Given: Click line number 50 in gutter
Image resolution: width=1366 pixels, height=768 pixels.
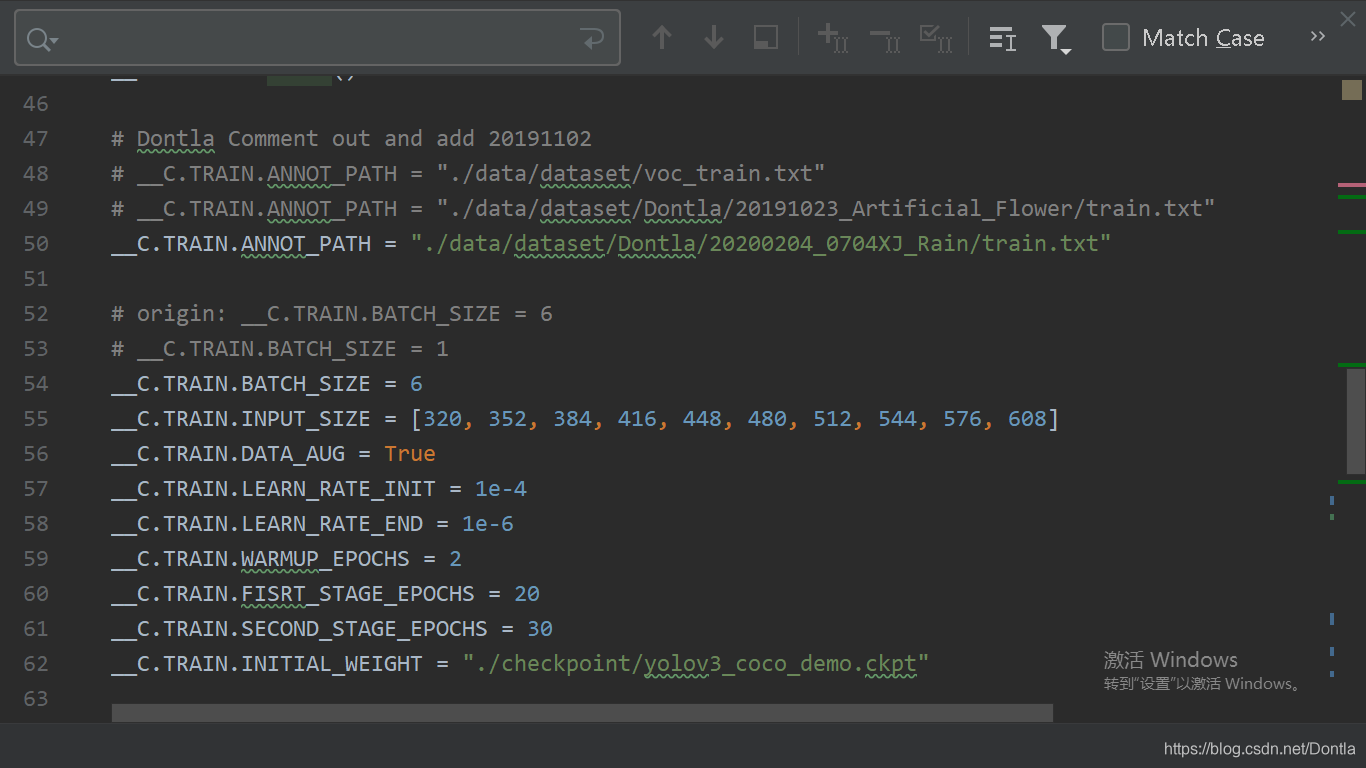Looking at the screenshot, I should point(36,243).
